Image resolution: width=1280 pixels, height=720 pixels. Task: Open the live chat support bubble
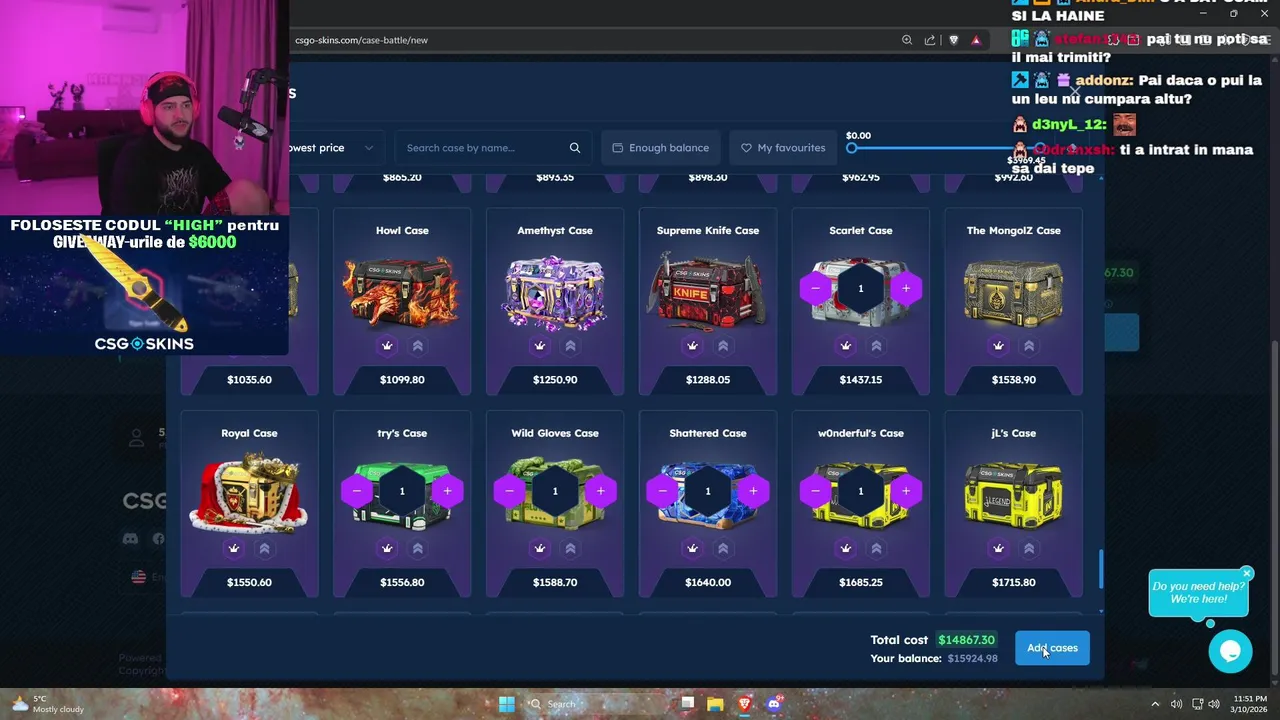[x=1230, y=652]
